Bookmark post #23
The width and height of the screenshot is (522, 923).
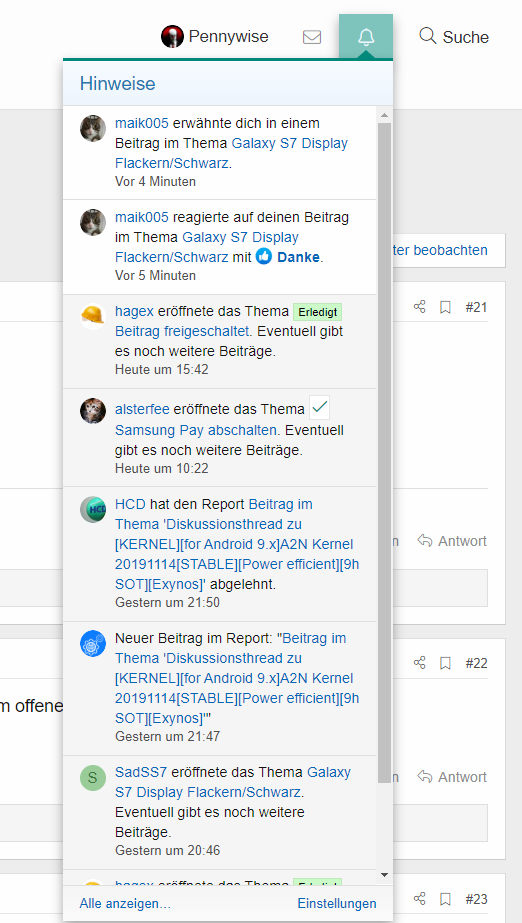click(445, 898)
